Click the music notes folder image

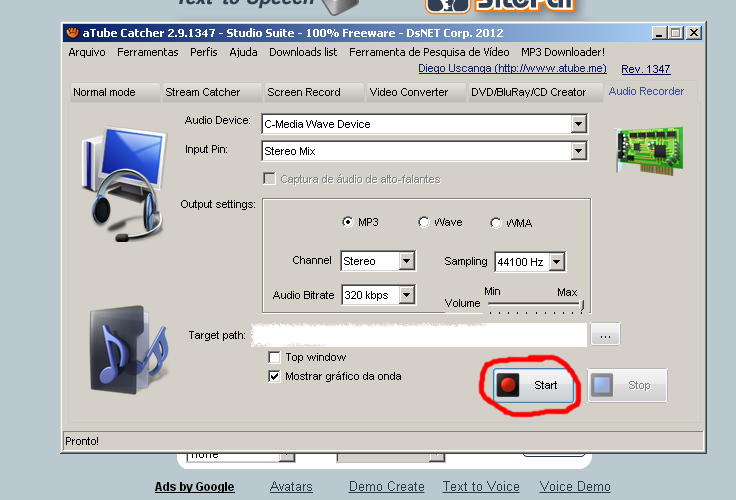click(129, 350)
